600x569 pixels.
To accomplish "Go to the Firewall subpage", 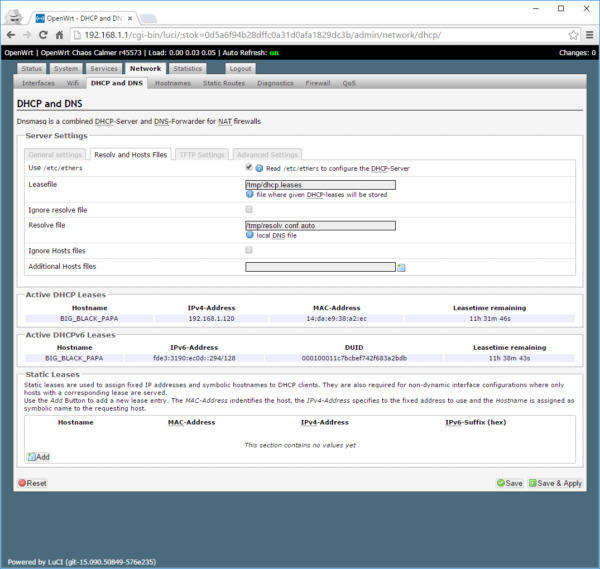I will 318,83.
